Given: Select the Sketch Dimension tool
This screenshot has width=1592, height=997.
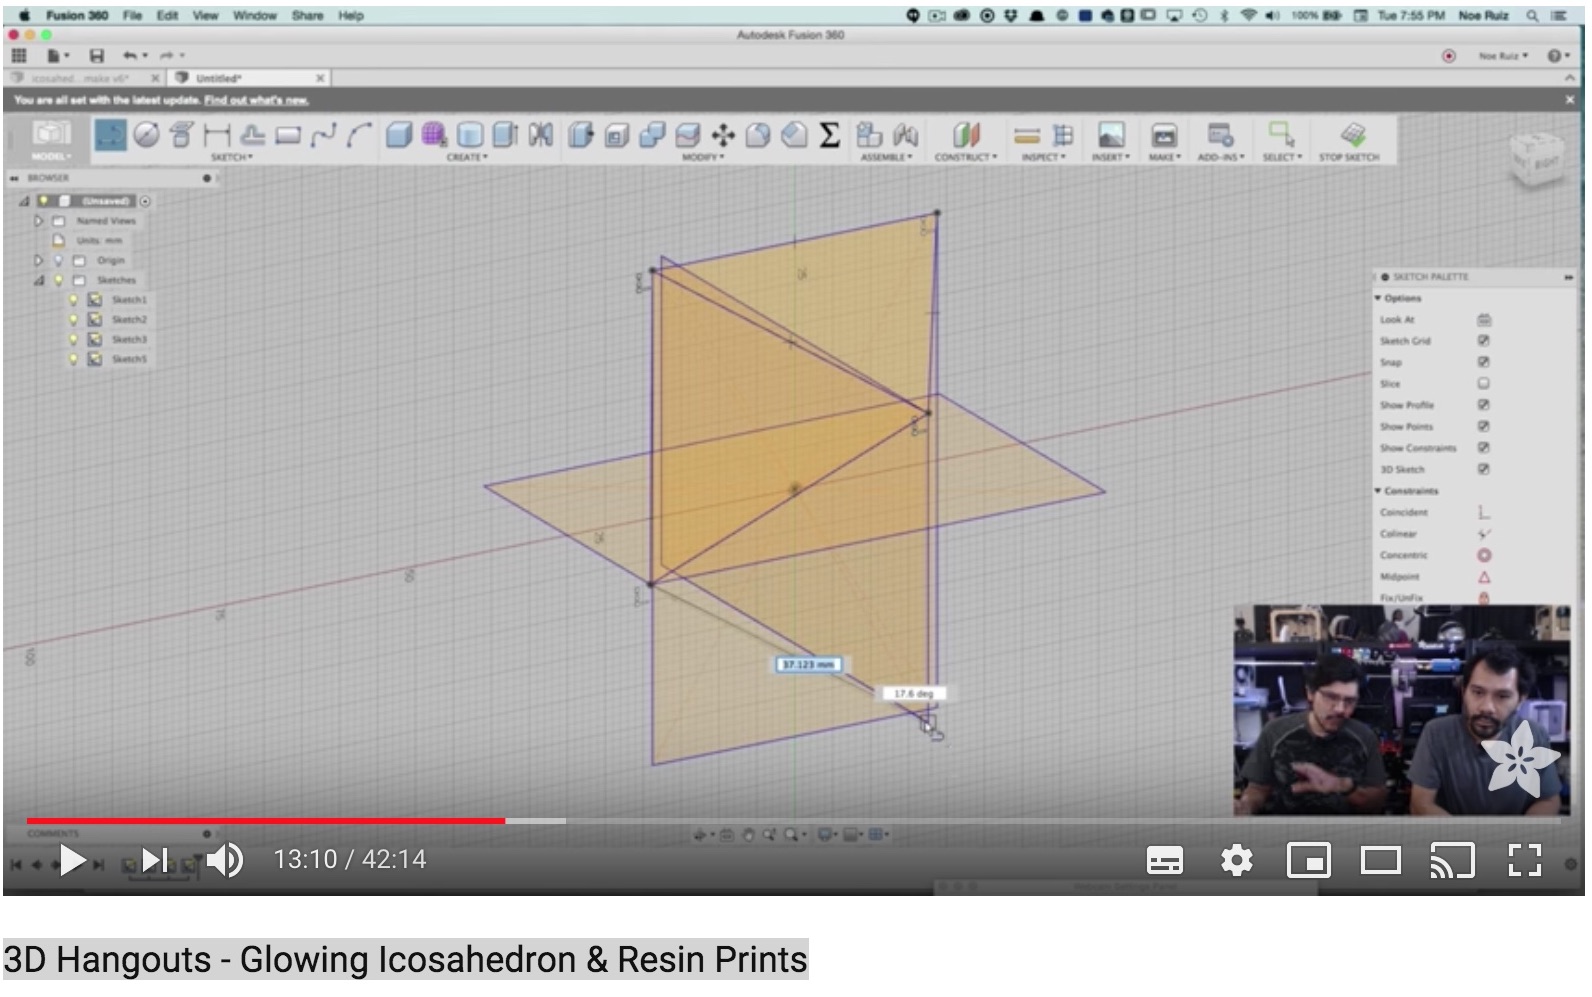Looking at the screenshot, I should [217, 135].
